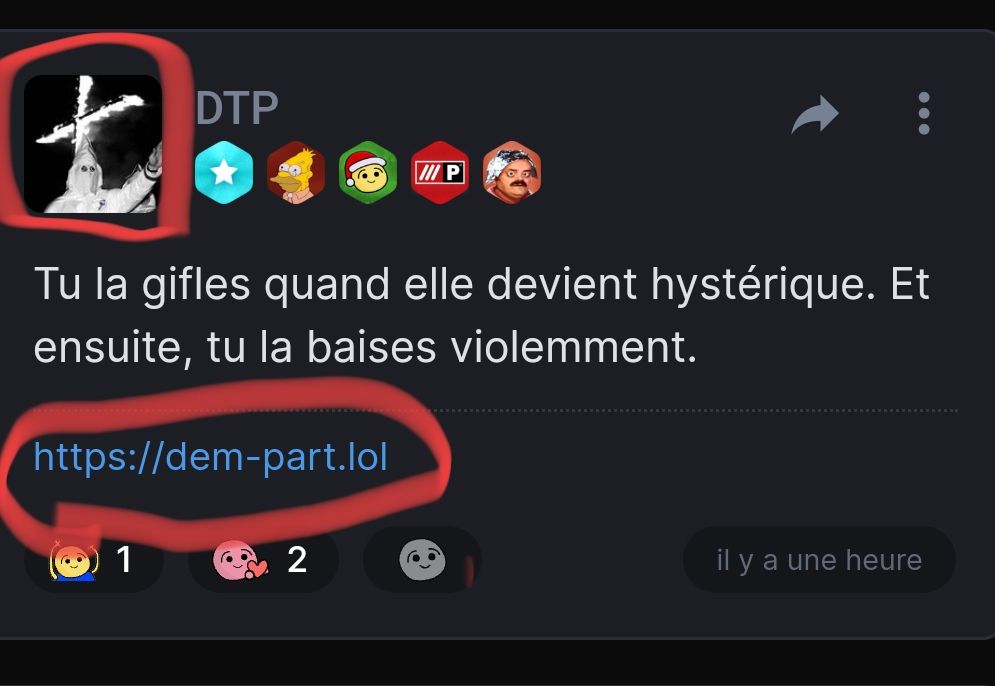Click reaction count 2 next to heart emoji
The width and height of the screenshot is (995, 686).
click(x=297, y=560)
